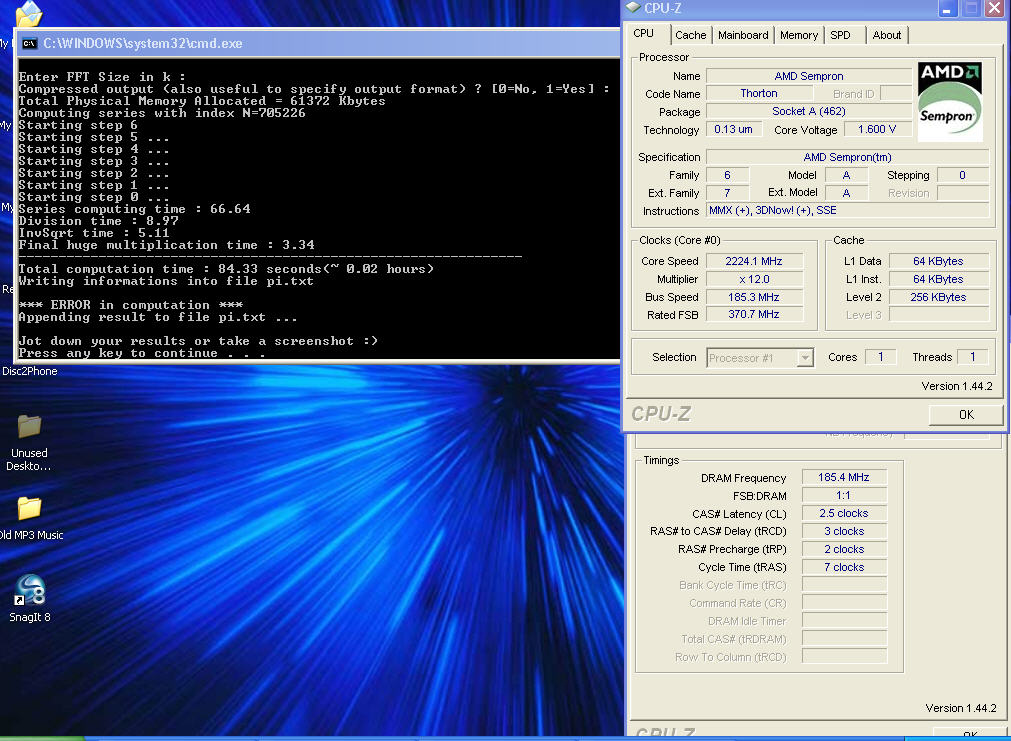
Task: Click the Multiplier value x 12.0
Action: [754, 279]
